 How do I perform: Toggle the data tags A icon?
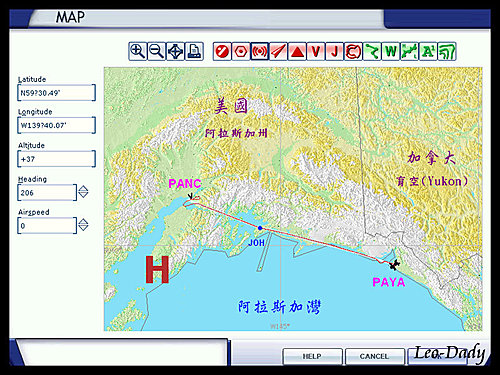click(428, 51)
